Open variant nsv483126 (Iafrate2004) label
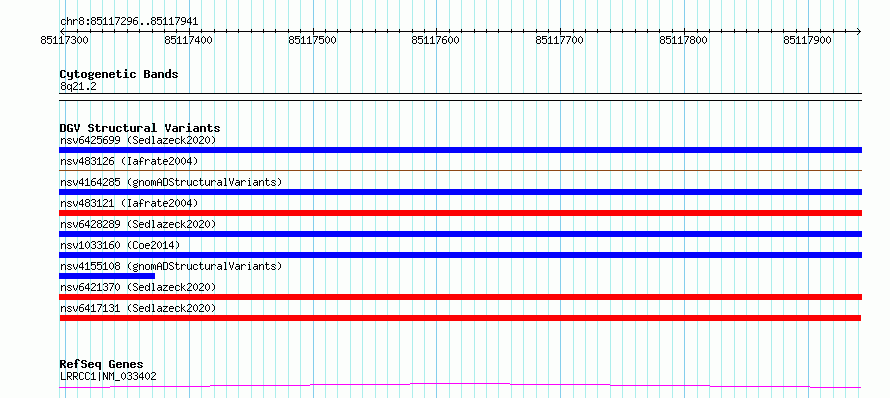This screenshot has width=890, height=398. click(129, 161)
